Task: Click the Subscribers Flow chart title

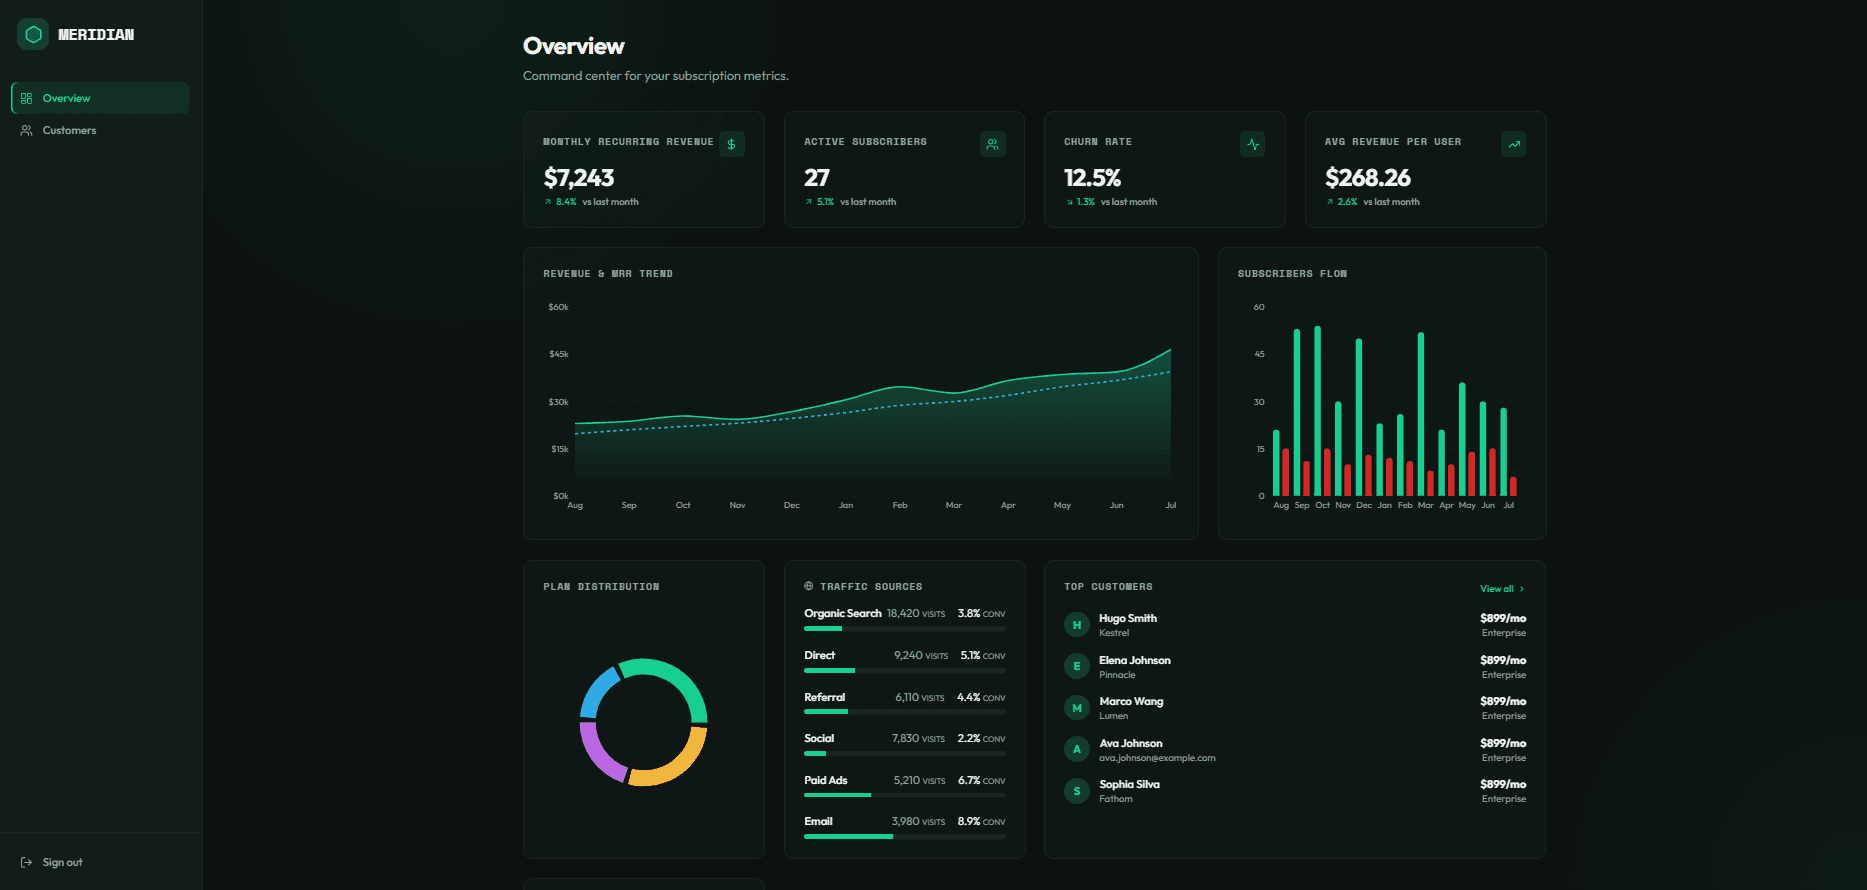Action: click(x=1292, y=274)
